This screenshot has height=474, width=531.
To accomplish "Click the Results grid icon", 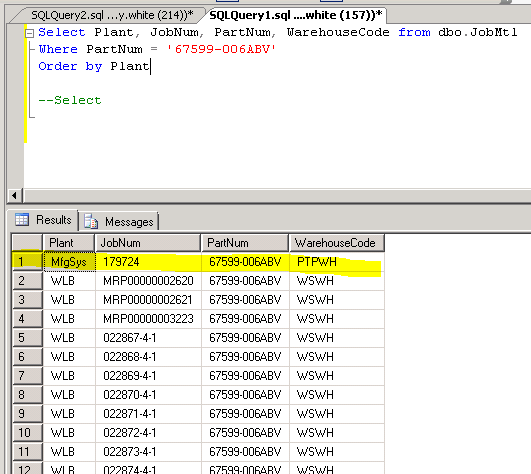I will click(22, 220).
